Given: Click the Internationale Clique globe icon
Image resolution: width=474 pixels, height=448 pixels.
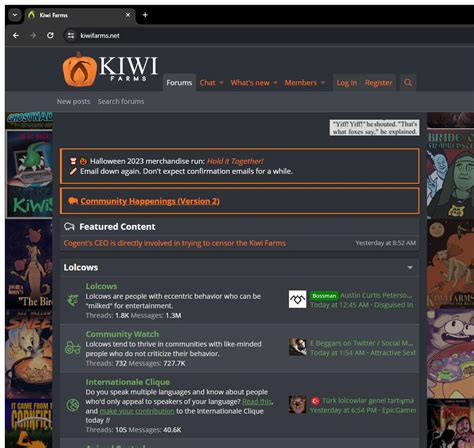Looking at the screenshot, I should coord(73,405).
